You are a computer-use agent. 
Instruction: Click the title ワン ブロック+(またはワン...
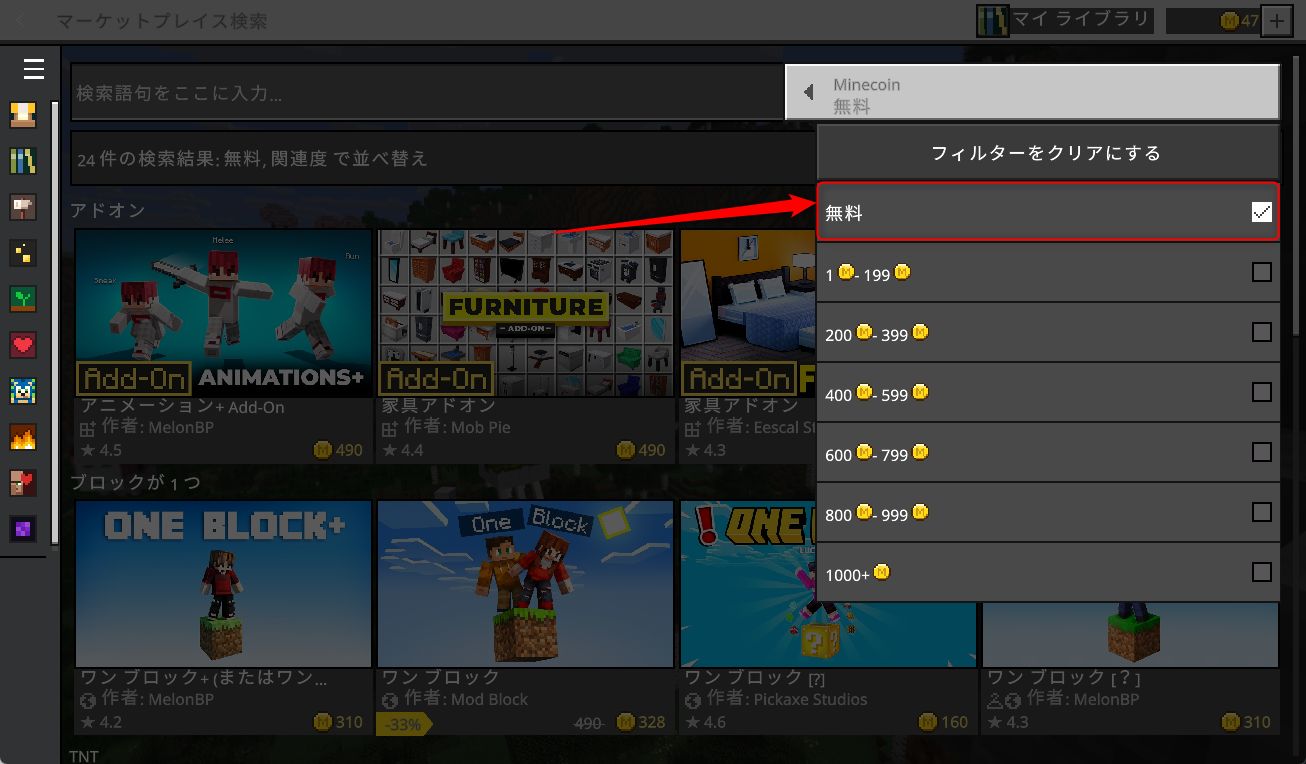click(204, 678)
